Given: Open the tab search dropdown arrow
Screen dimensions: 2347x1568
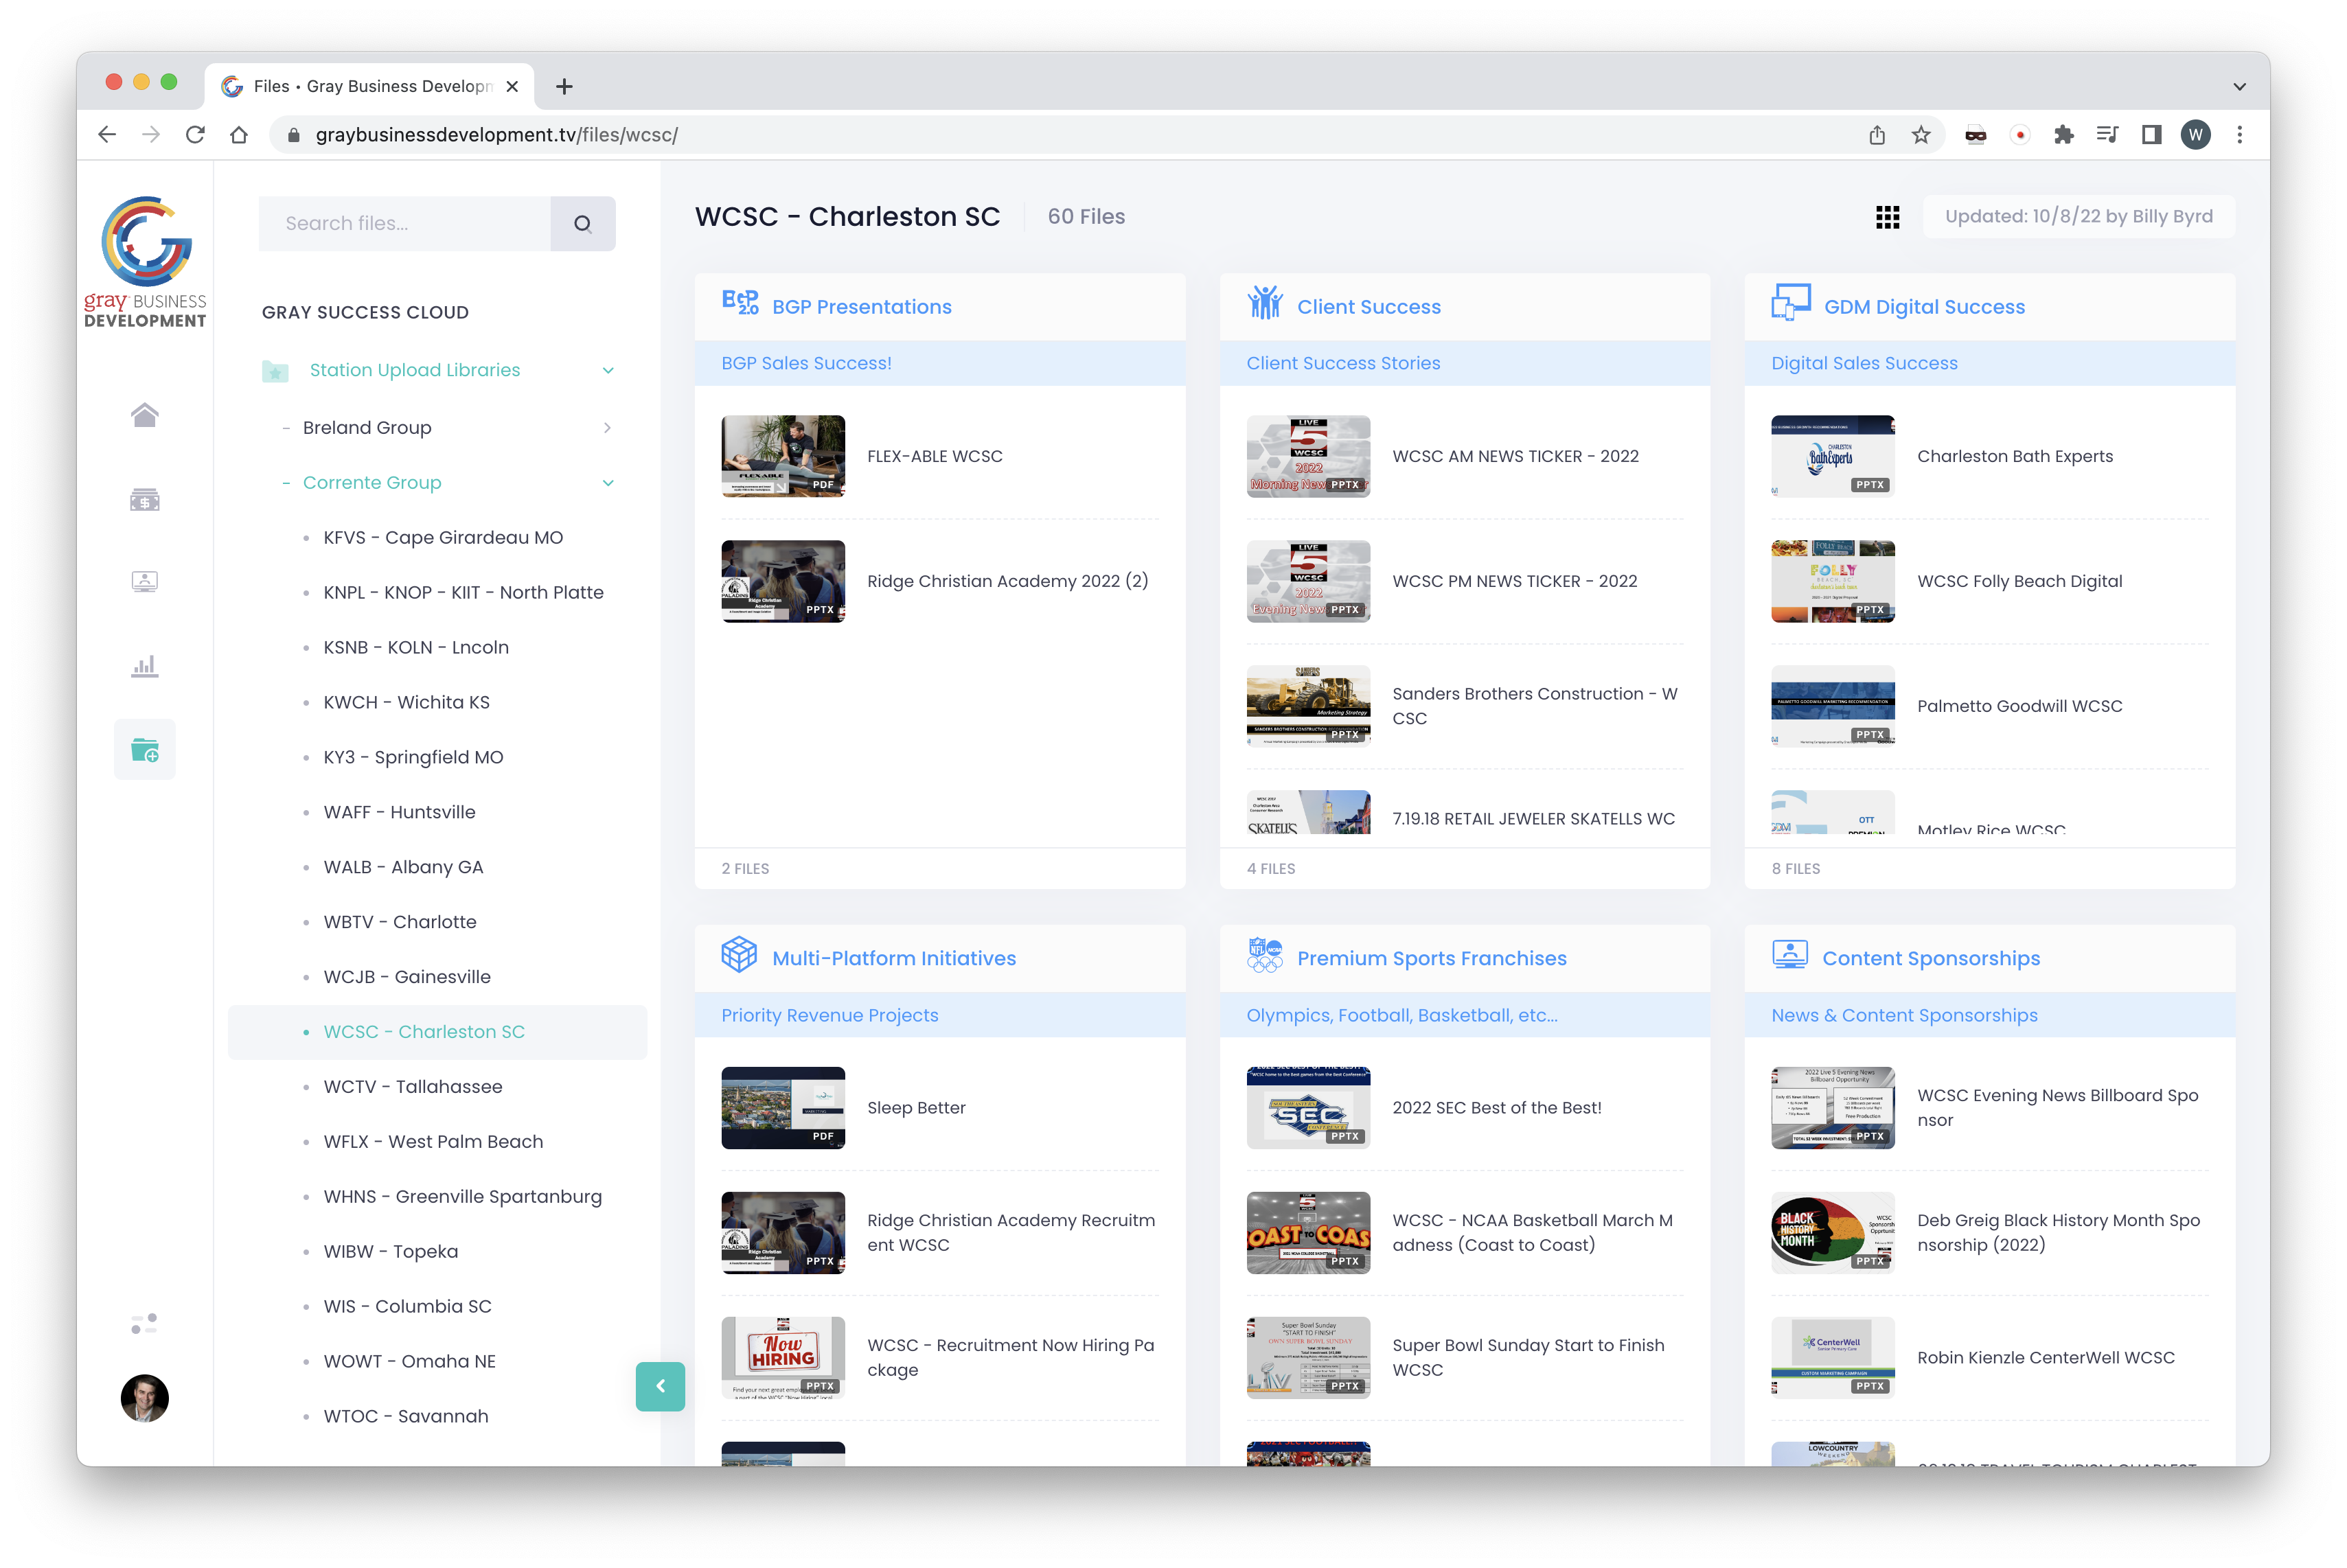Looking at the screenshot, I should (x=2239, y=87).
